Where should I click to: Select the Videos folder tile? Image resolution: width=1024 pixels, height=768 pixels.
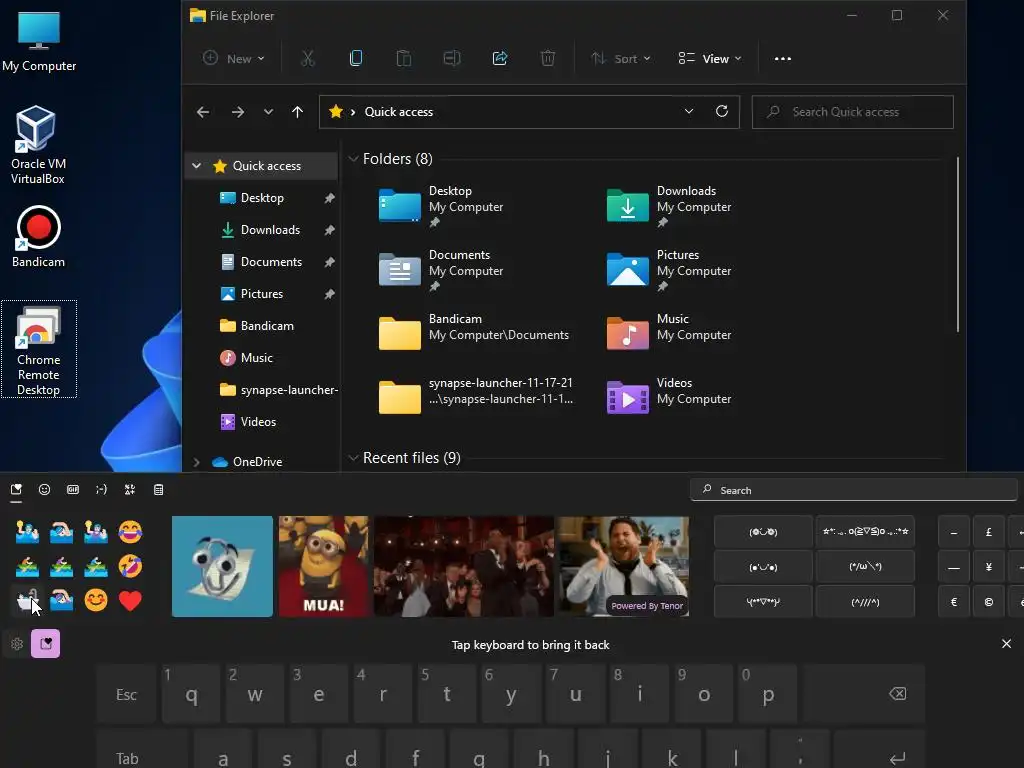click(x=669, y=396)
